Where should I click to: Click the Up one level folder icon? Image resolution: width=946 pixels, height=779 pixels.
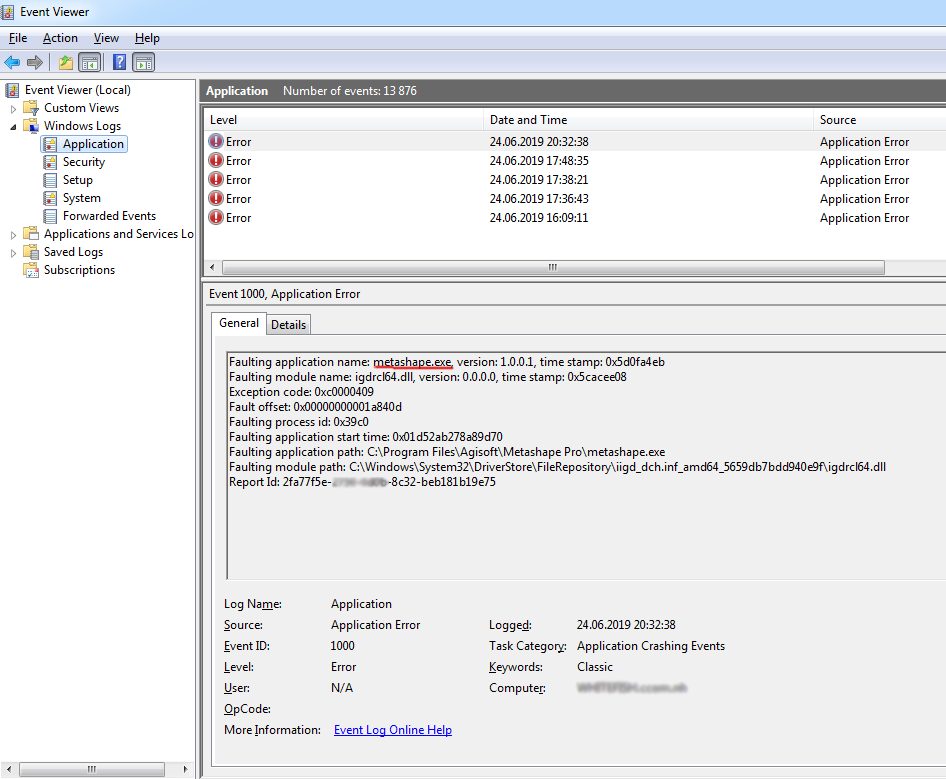pyautogui.click(x=66, y=63)
